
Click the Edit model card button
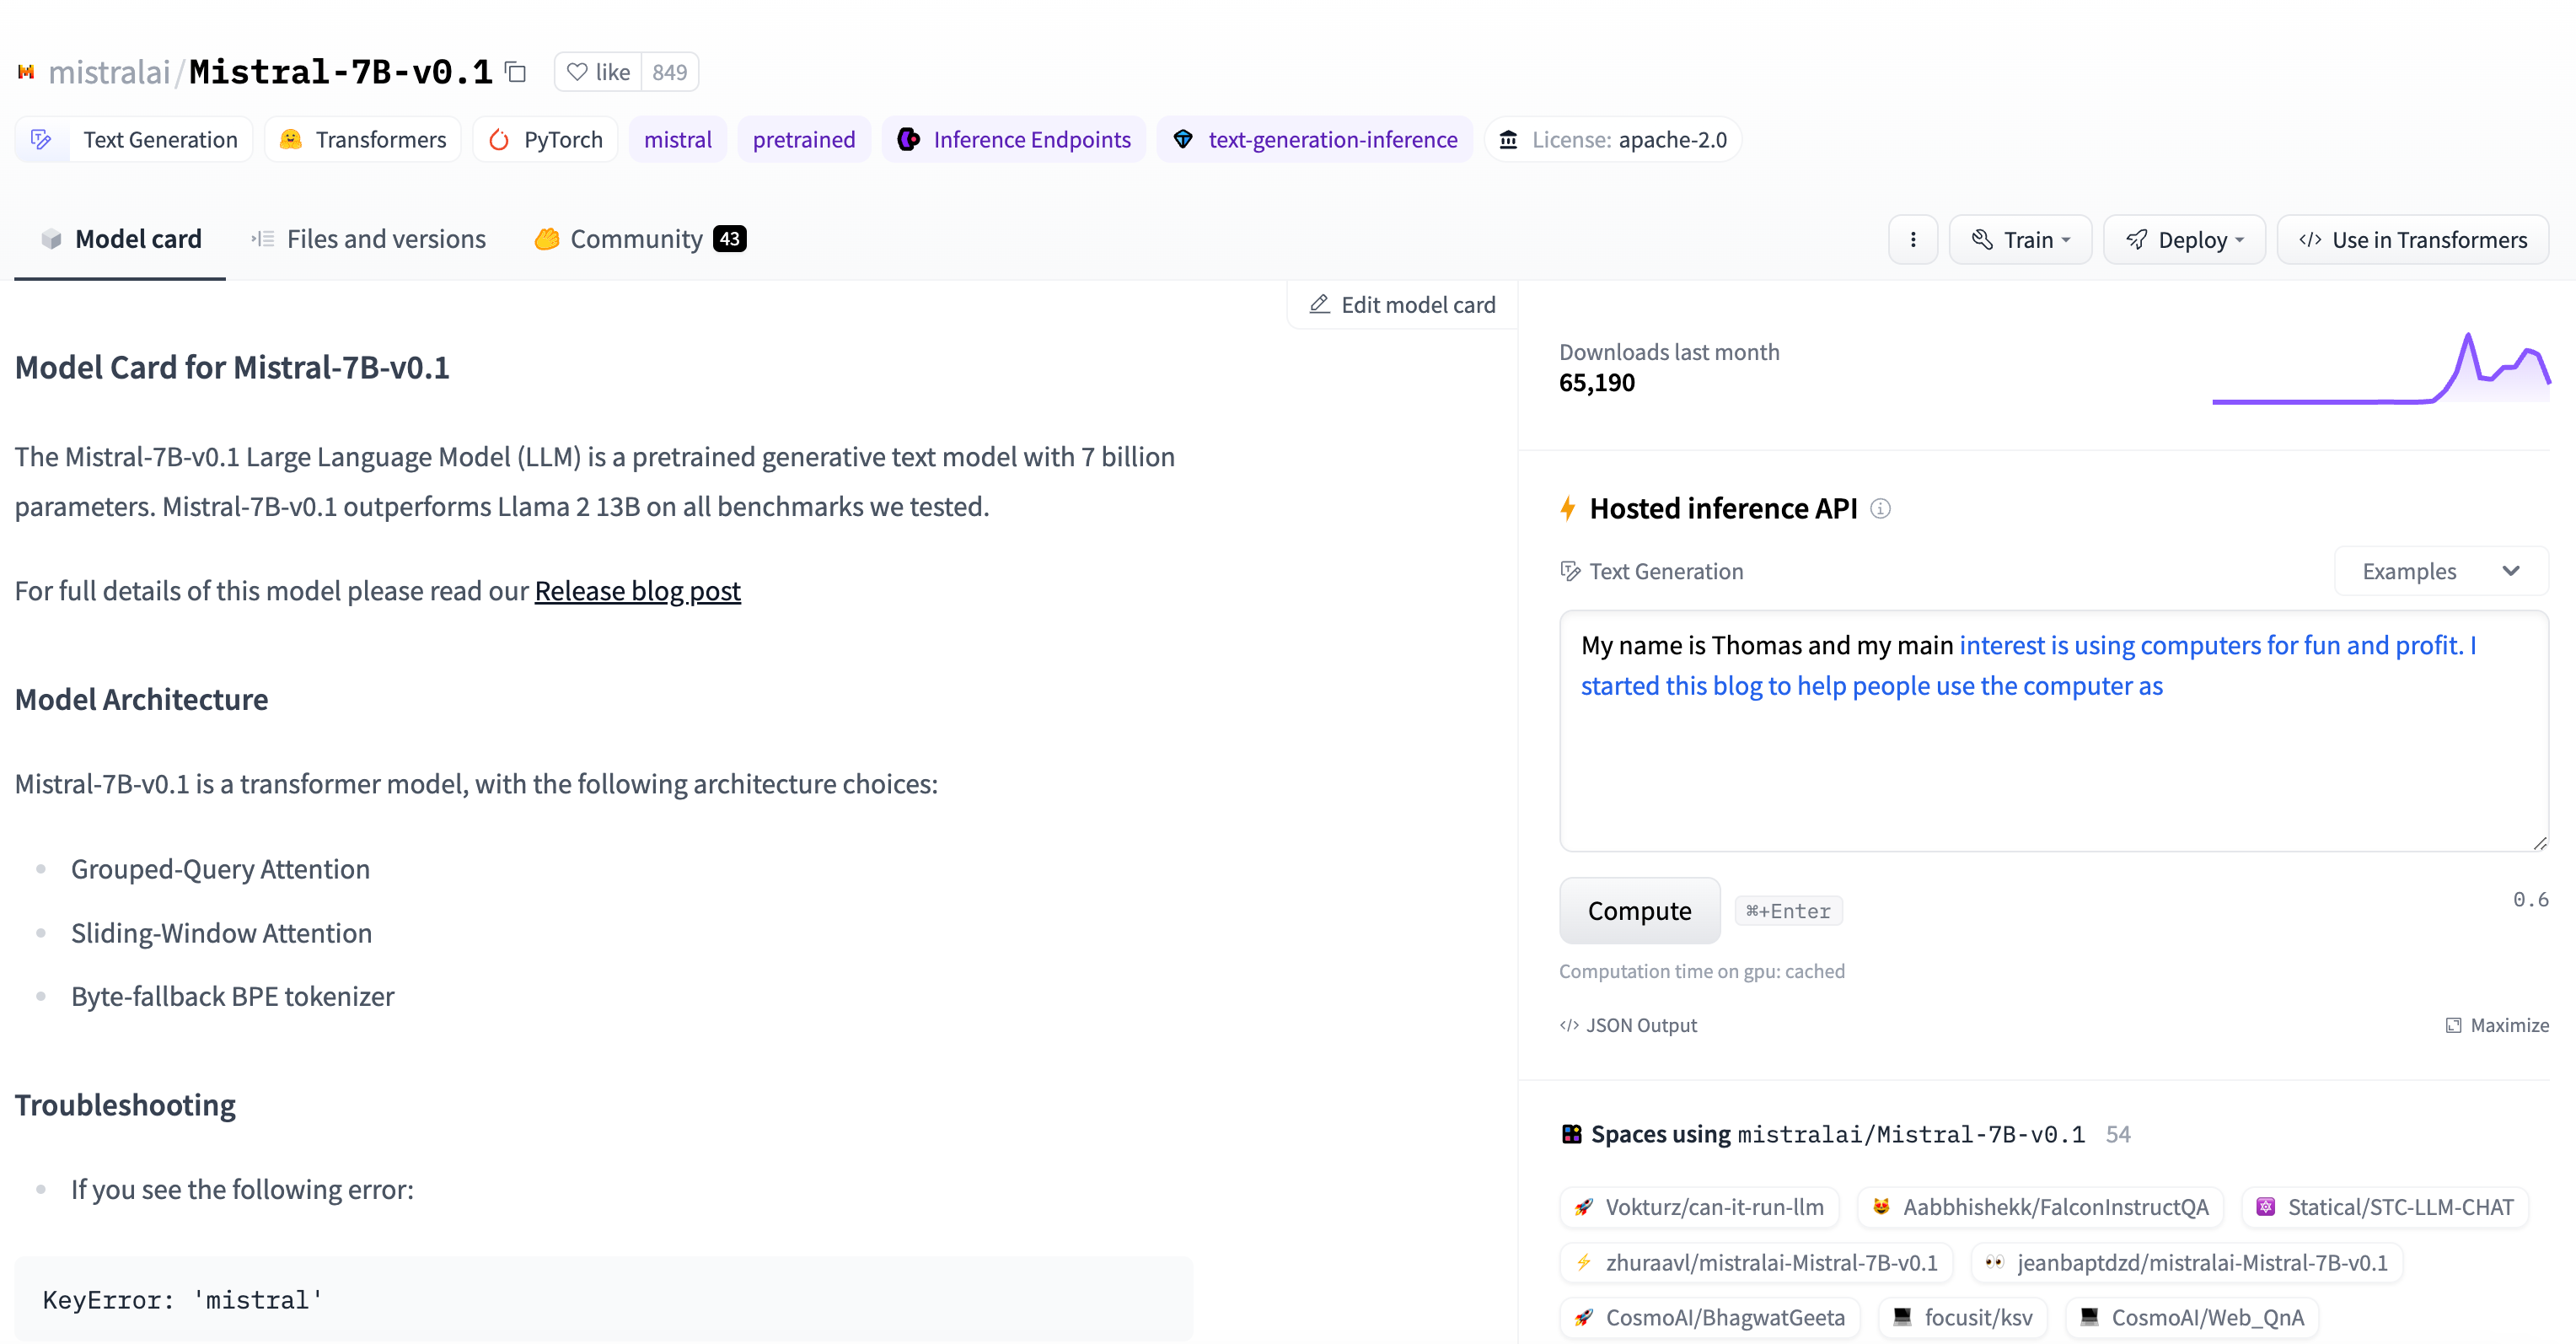[1402, 305]
